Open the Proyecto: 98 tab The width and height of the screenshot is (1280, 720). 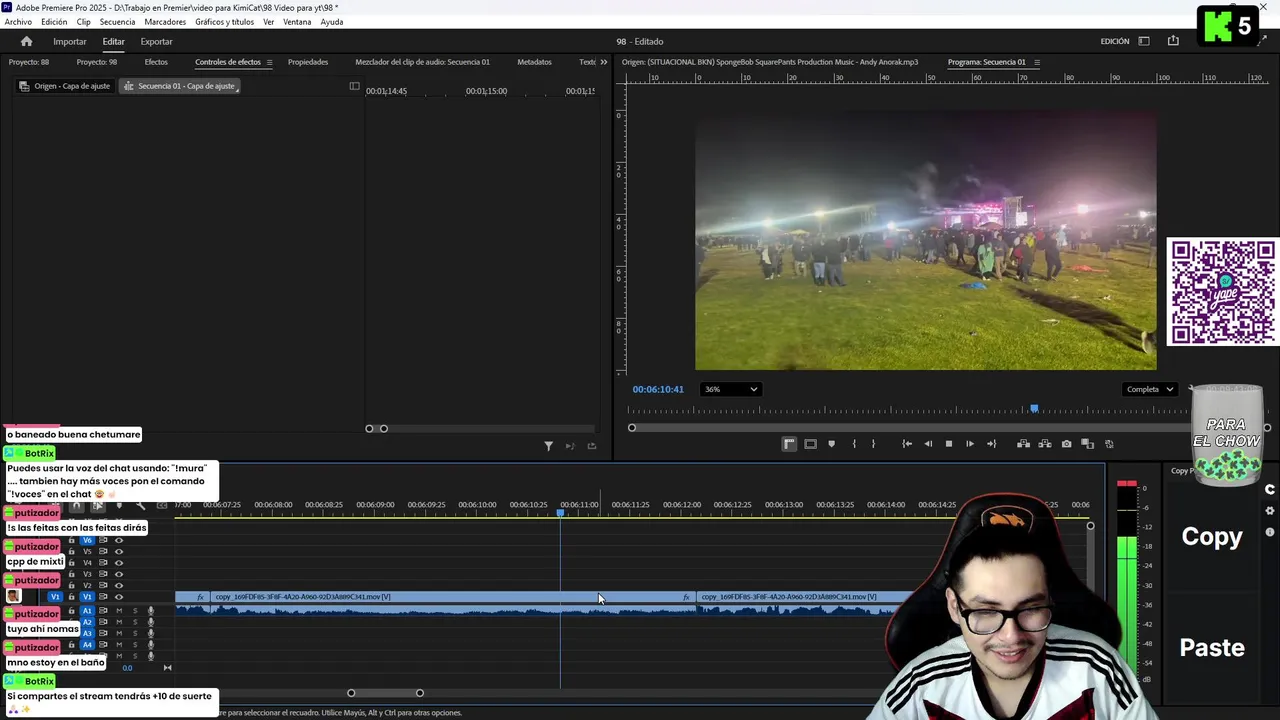tap(97, 62)
